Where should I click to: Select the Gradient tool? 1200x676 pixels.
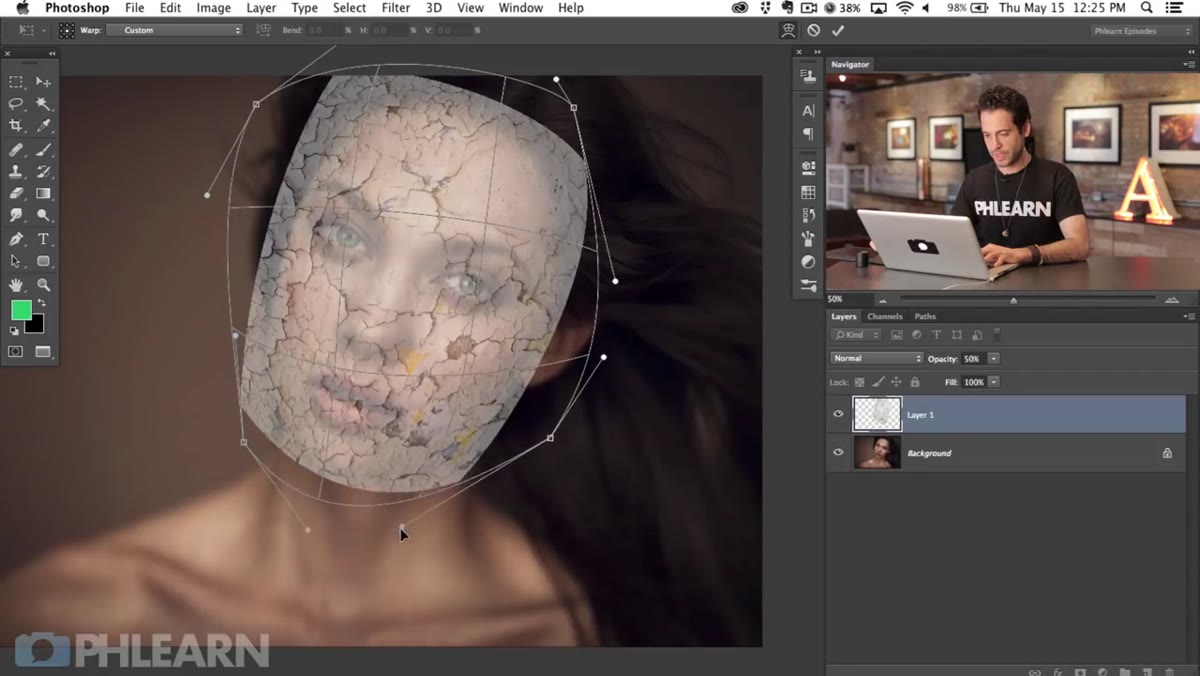(x=43, y=194)
